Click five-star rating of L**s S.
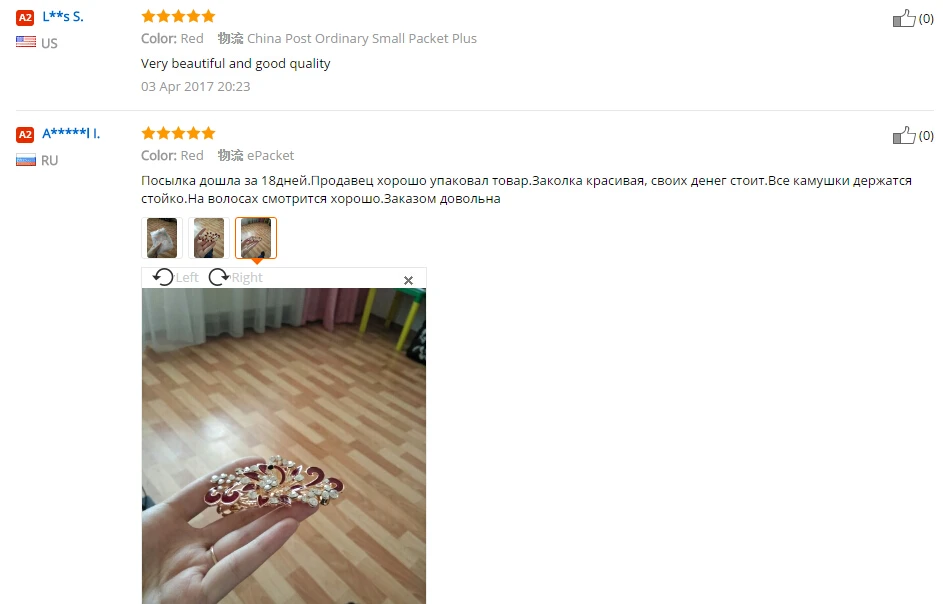Viewport: 943px width, 604px height. [178, 16]
